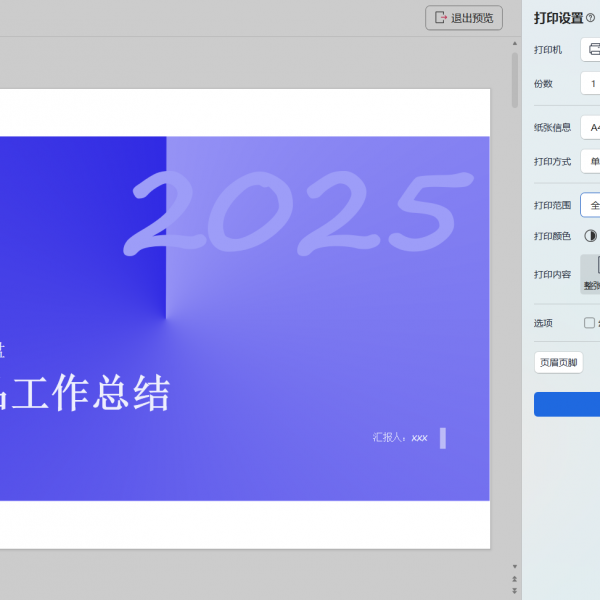Image resolution: width=600 pixels, height=600 pixels.
Task: Click the scrollbar up arrow in preview
Action: coord(515,45)
